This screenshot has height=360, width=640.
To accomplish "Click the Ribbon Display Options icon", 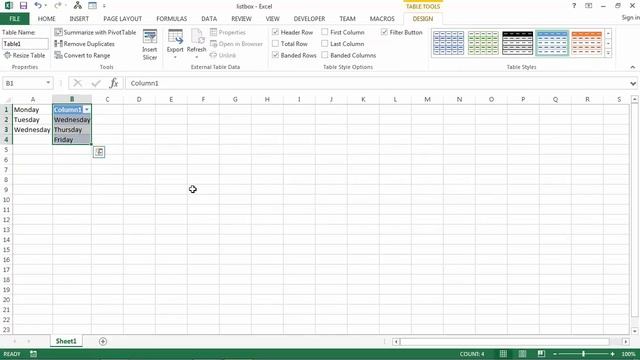I will point(589,6).
